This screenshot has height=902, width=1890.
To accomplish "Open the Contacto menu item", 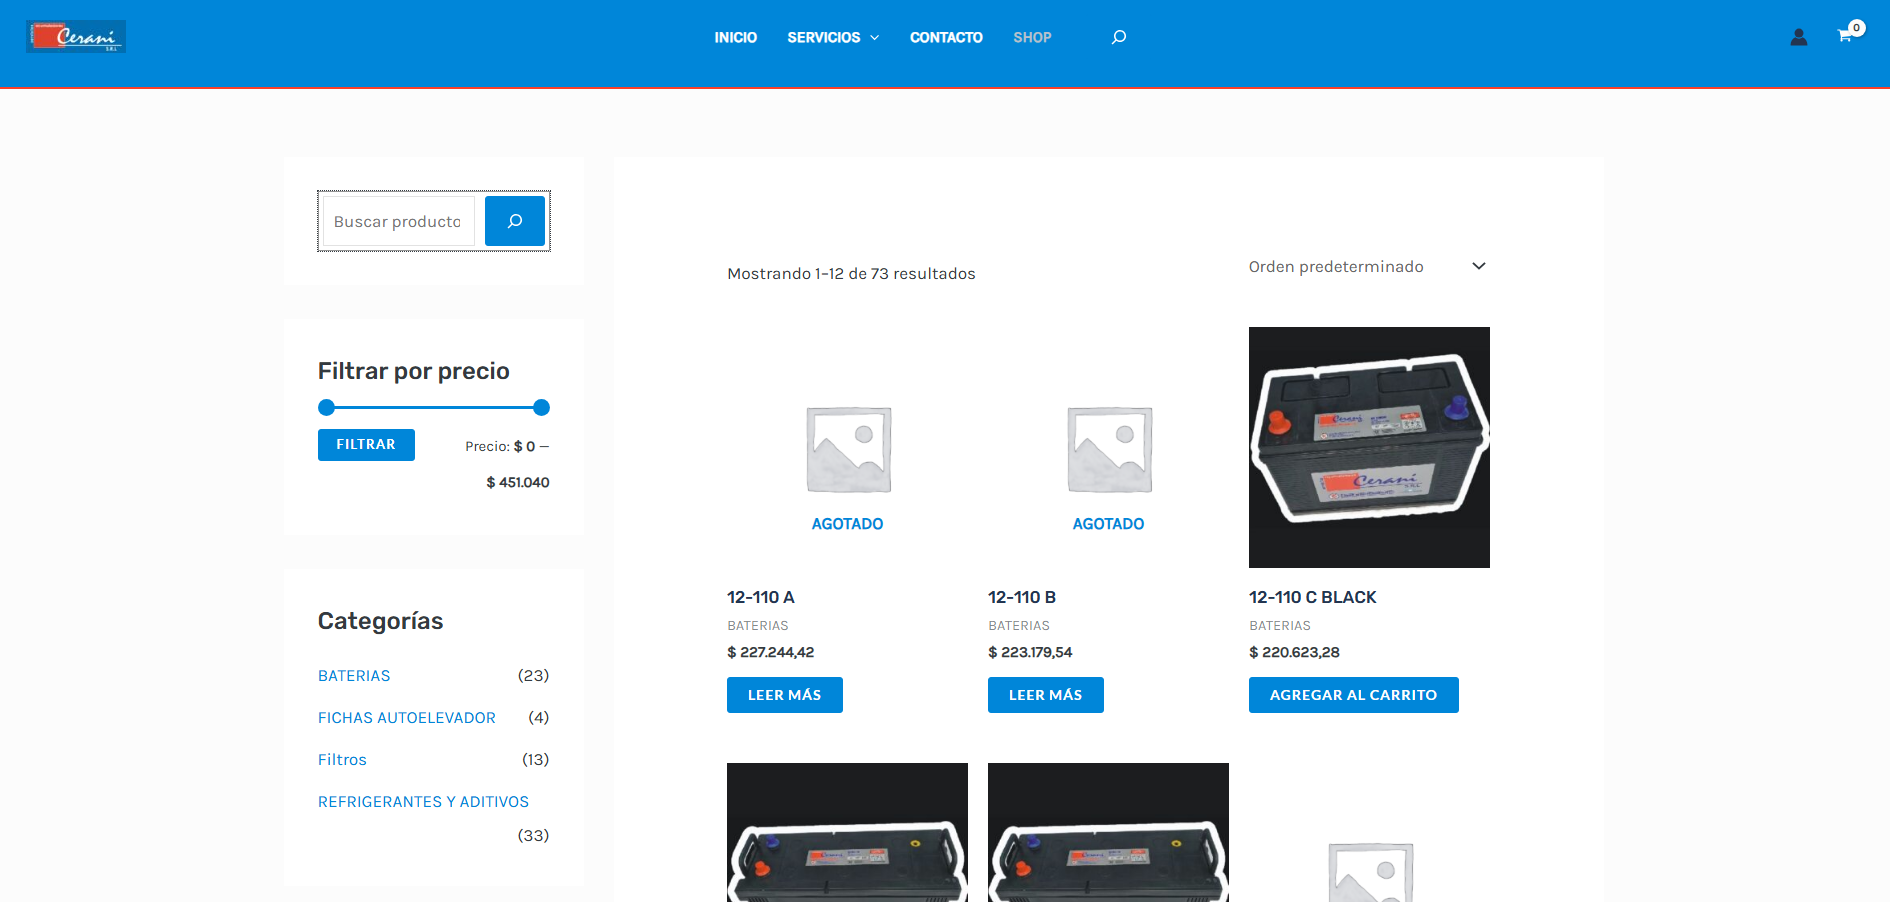I will (946, 38).
